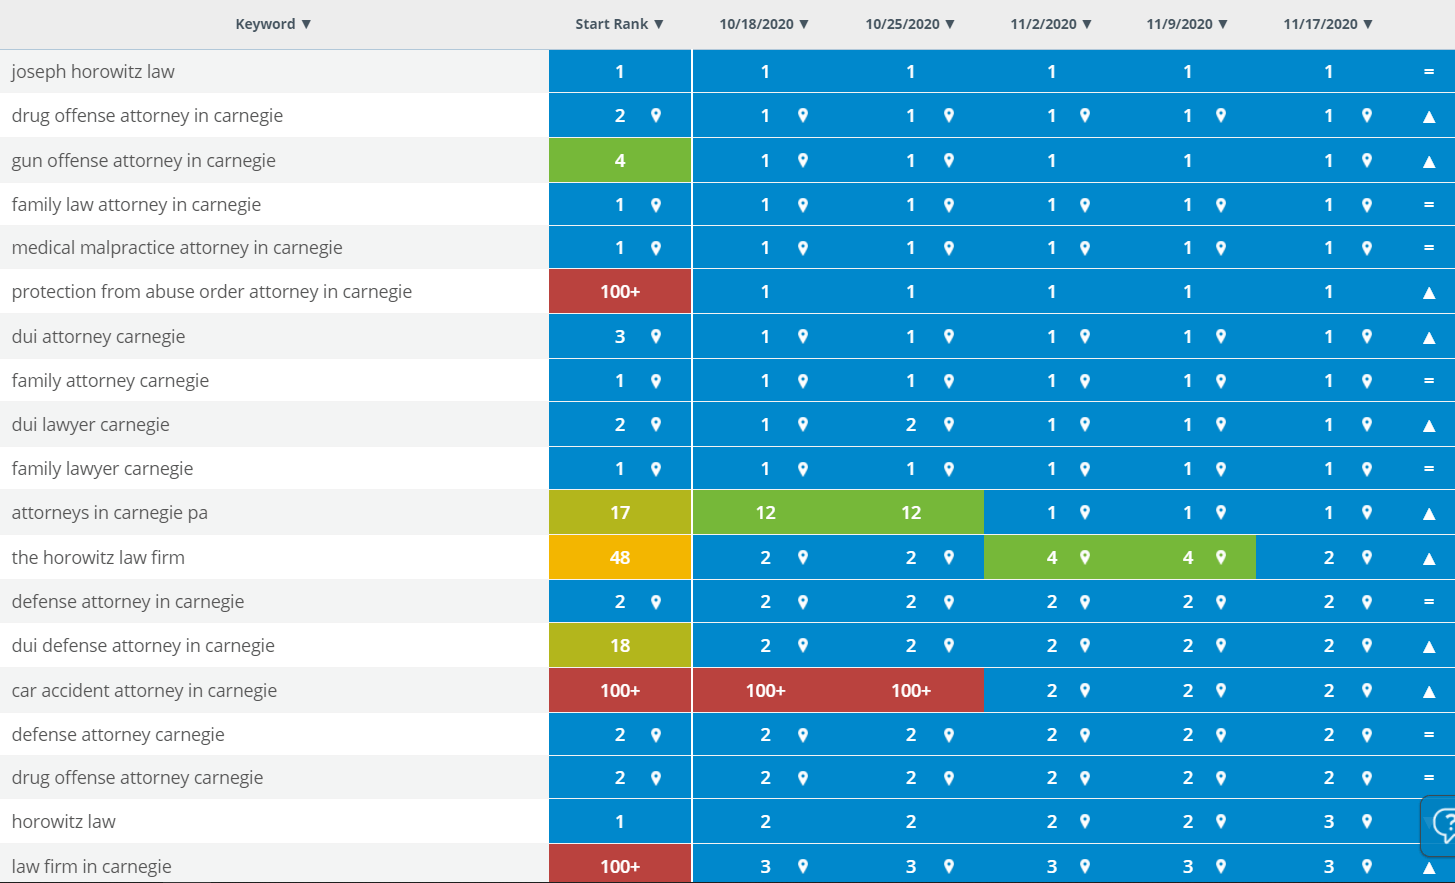1455x883 pixels.
Task: Select keyword joseph horowitz law
Action: coord(93,71)
